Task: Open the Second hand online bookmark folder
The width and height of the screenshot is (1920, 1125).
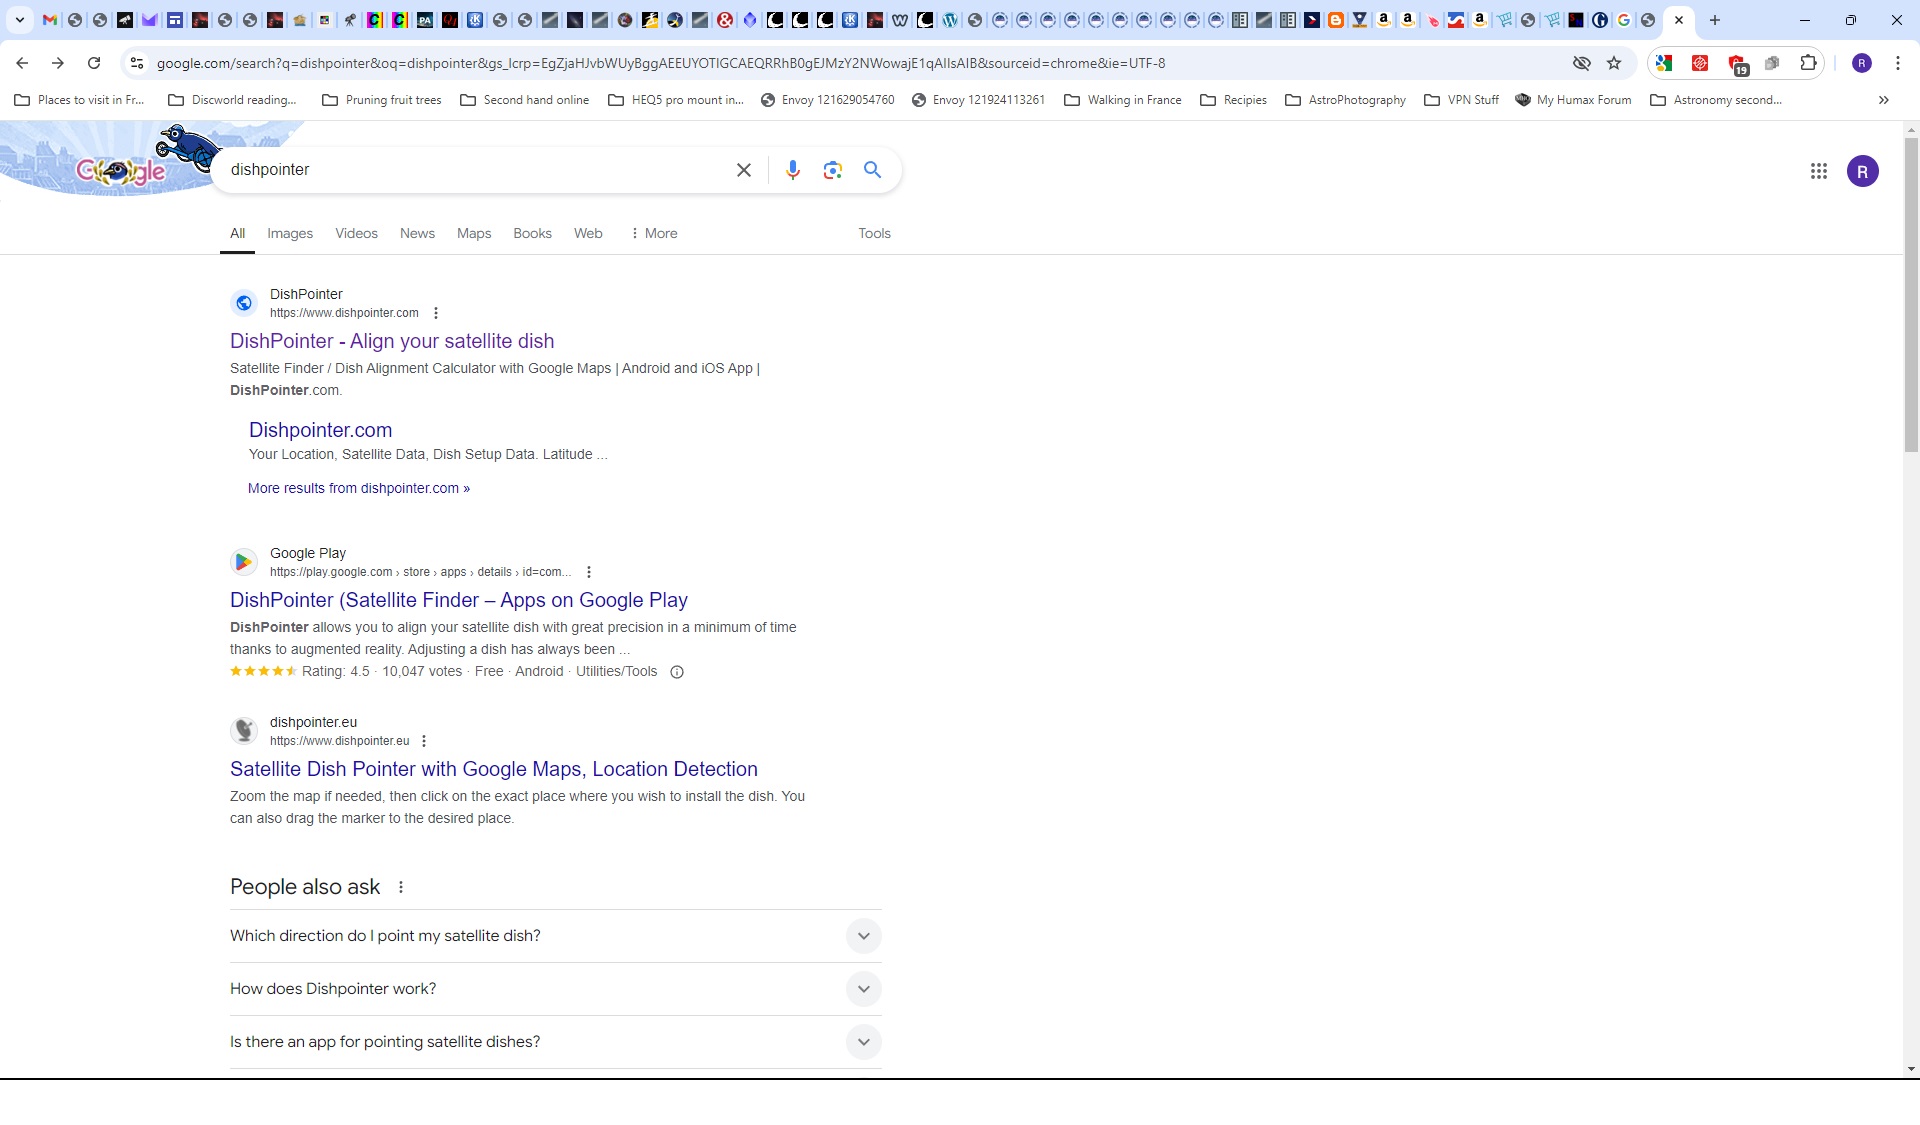Action: click(525, 100)
